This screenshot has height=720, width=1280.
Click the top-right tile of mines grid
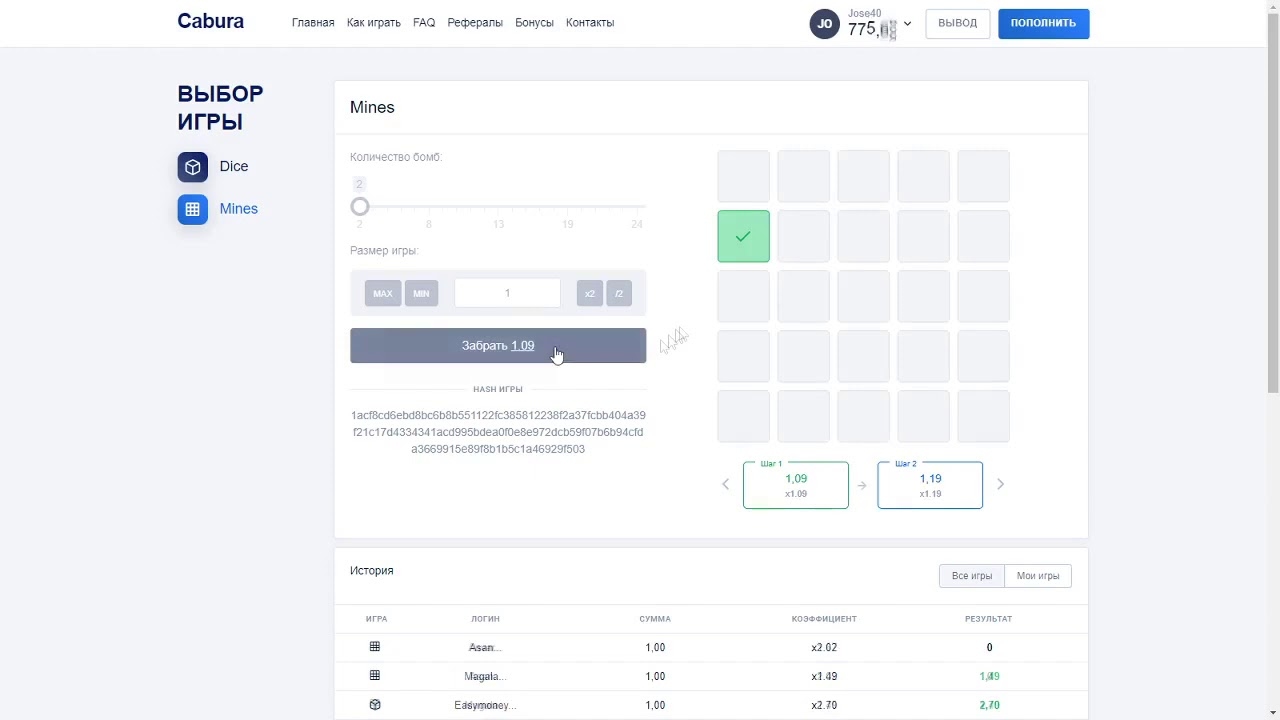pos(983,176)
